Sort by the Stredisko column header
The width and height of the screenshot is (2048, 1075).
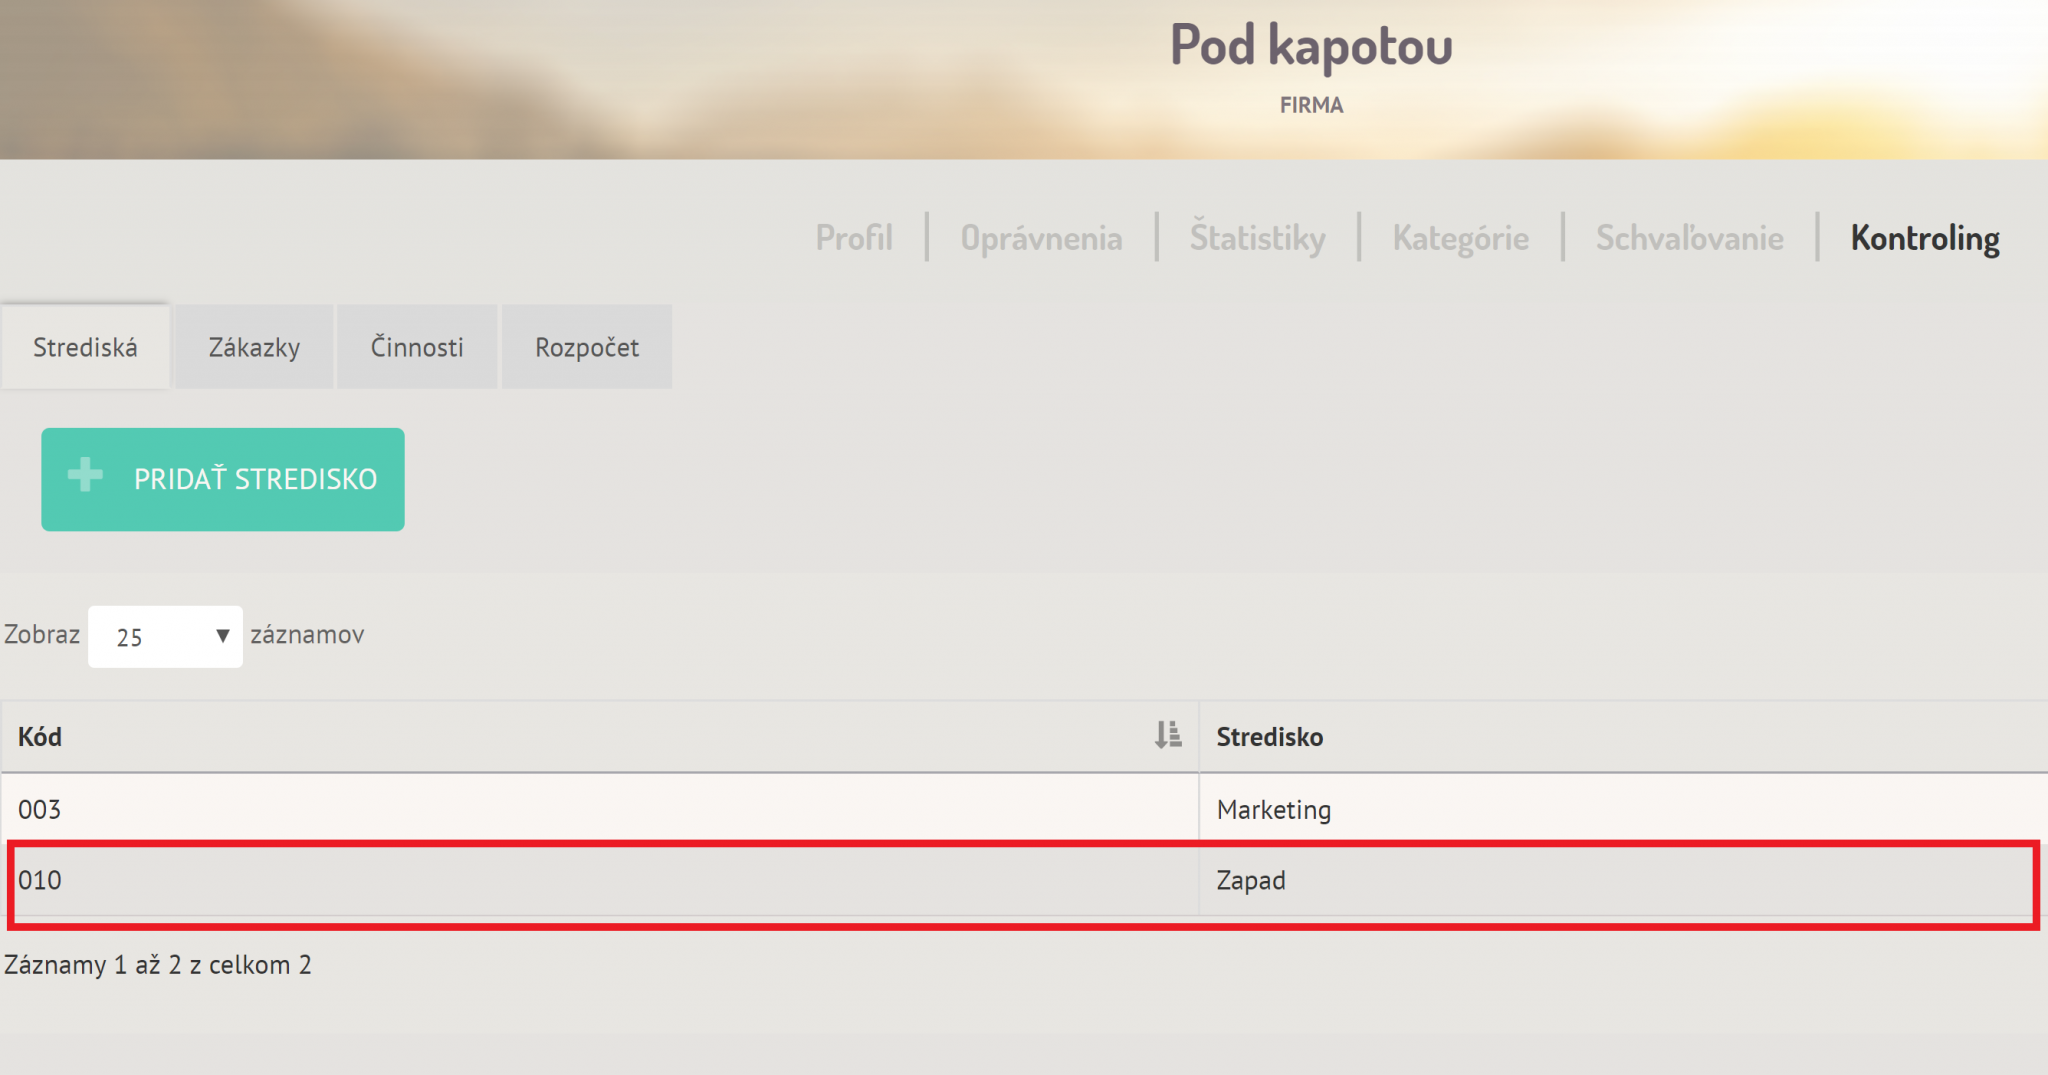click(1623, 736)
